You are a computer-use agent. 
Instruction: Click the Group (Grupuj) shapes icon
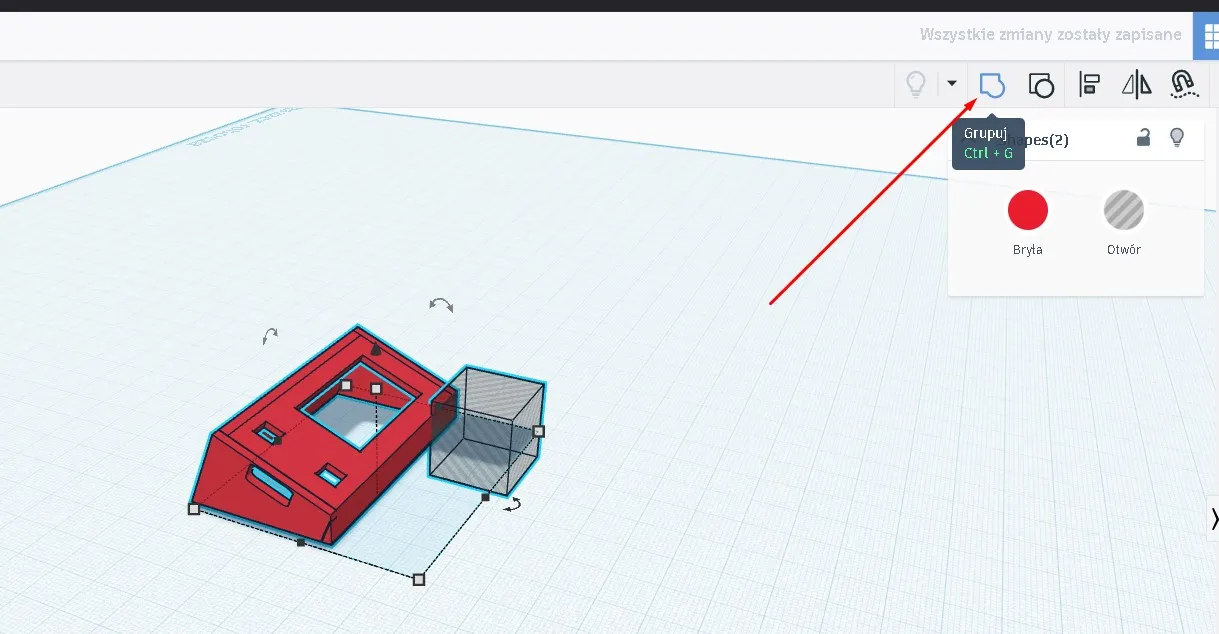[x=991, y=85]
